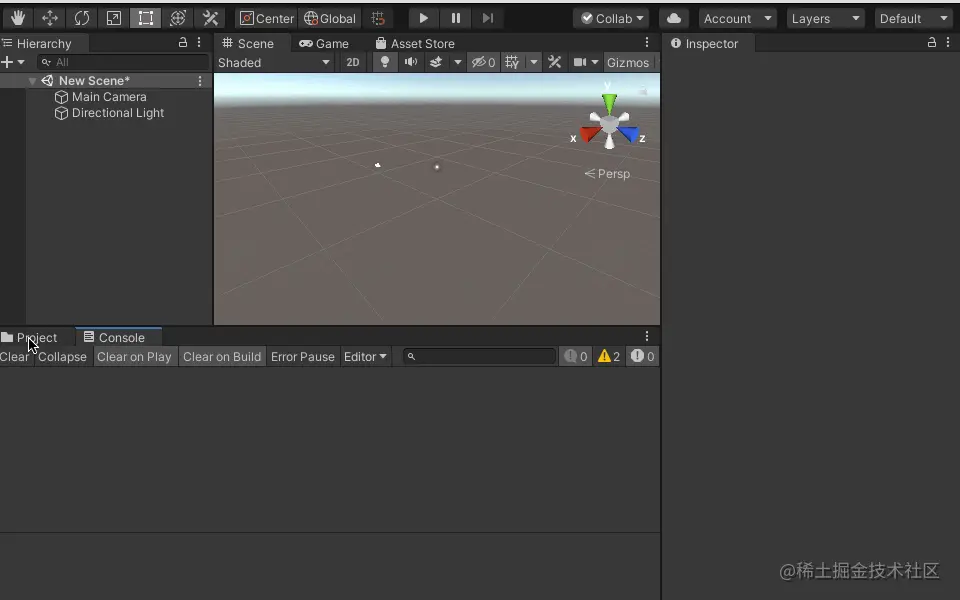Toggle error messages filter
The width and height of the screenshot is (960, 600).
tap(642, 356)
